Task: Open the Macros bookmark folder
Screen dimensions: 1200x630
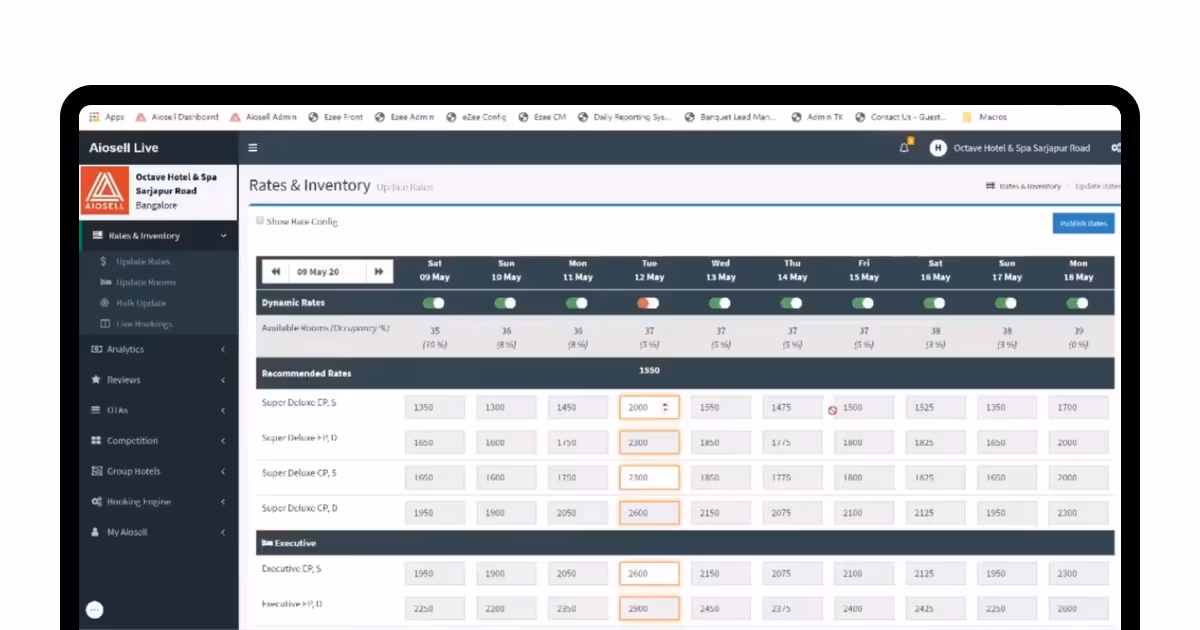Action: click(984, 117)
